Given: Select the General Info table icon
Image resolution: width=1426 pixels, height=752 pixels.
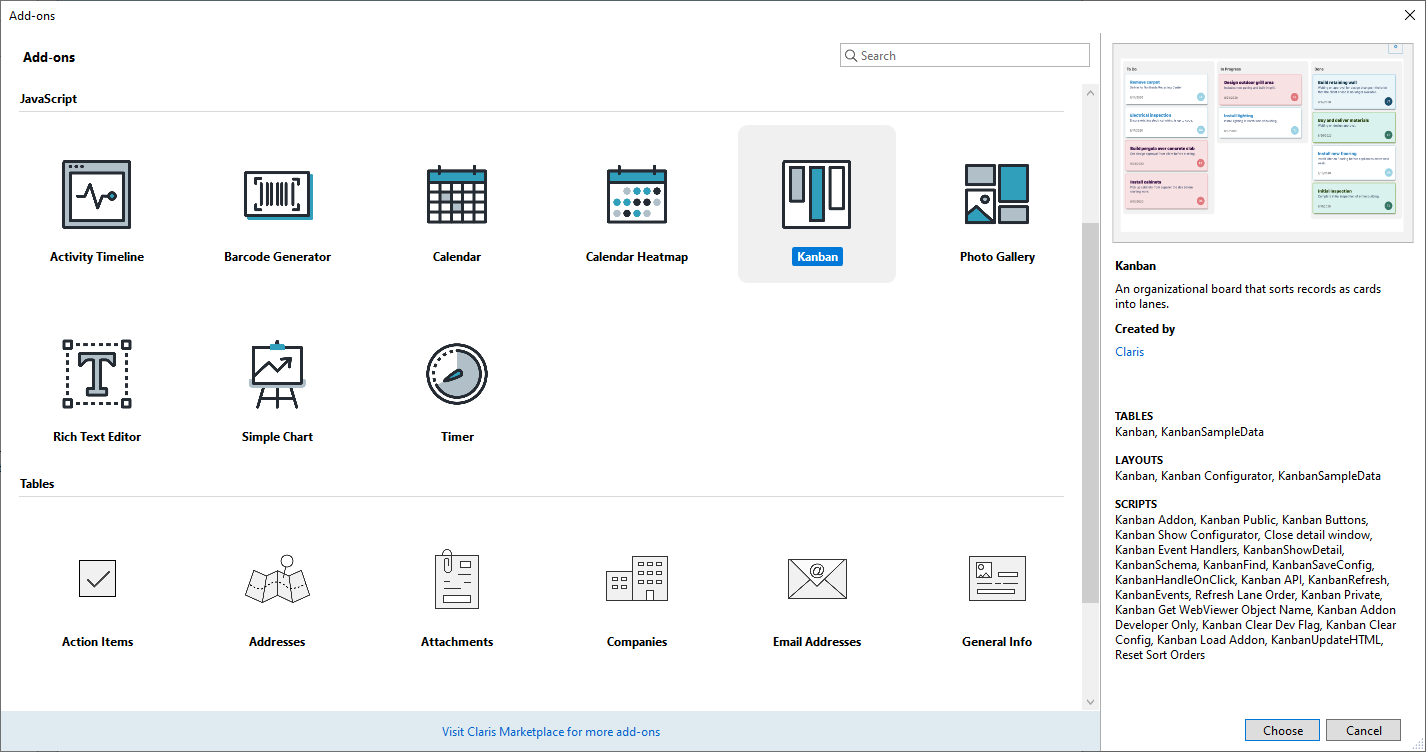Looking at the screenshot, I should [x=997, y=579].
